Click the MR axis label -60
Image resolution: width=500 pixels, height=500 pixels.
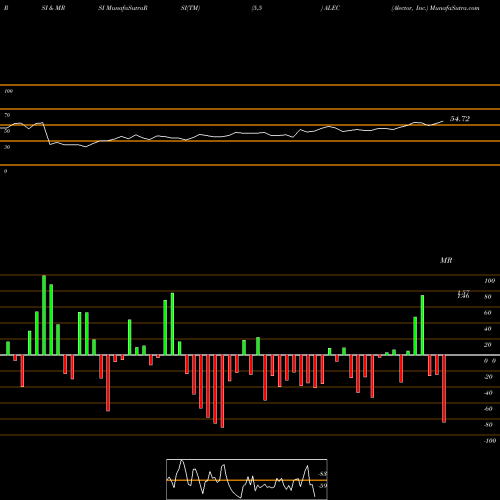pos(488,409)
